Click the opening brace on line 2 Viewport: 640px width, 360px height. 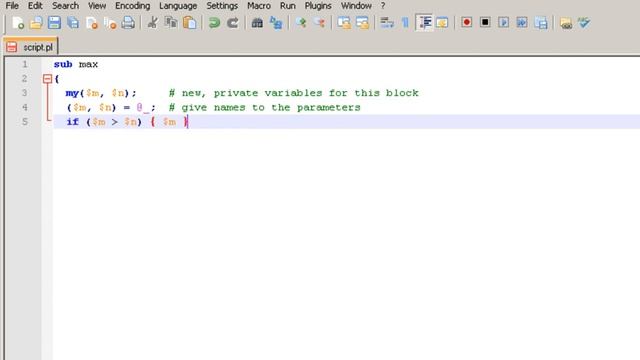[x=57, y=79]
